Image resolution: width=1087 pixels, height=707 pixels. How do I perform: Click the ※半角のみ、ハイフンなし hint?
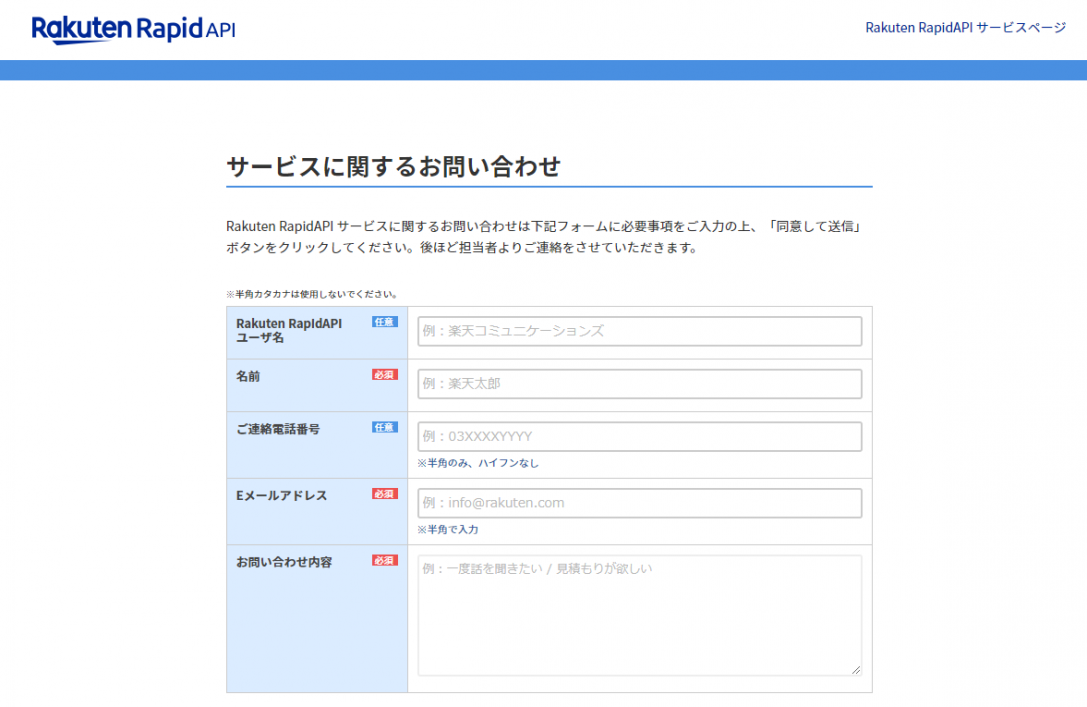[478, 463]
